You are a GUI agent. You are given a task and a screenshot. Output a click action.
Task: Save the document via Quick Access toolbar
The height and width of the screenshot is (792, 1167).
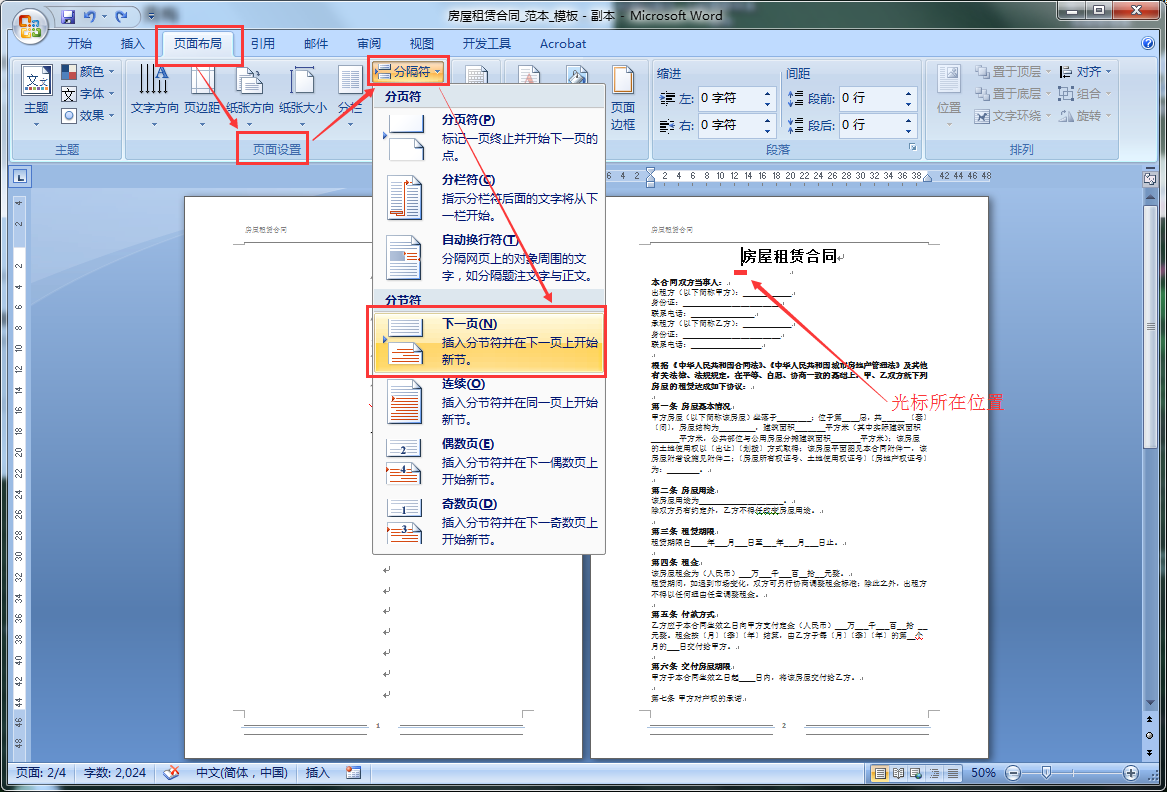68,15
